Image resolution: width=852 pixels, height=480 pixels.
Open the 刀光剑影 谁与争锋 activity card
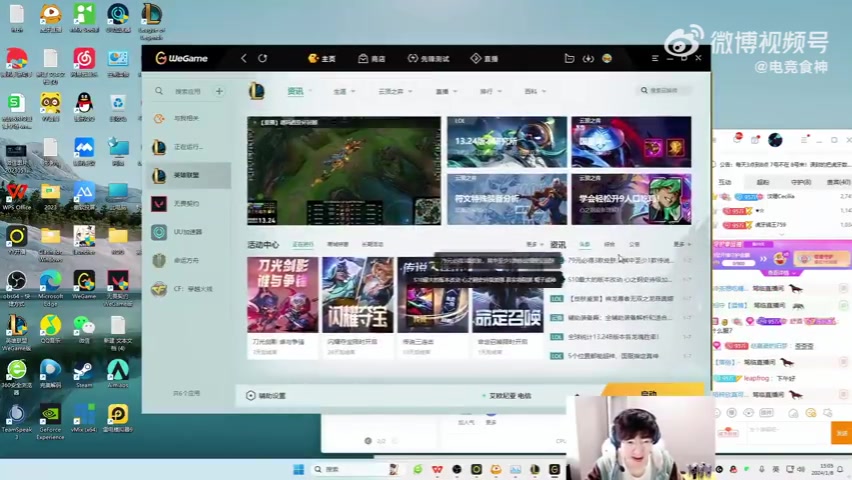pos(283,307)
